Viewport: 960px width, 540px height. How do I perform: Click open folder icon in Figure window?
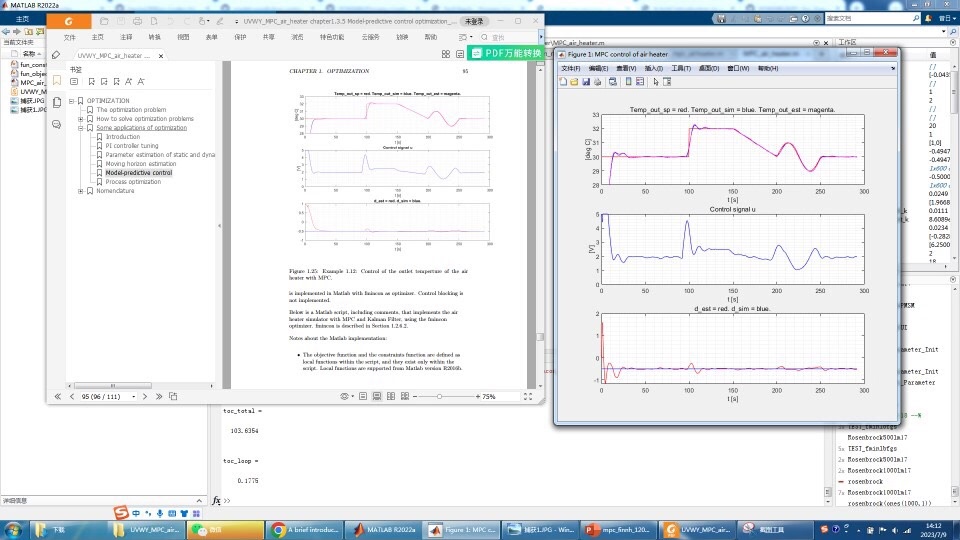tap(574, 82)
